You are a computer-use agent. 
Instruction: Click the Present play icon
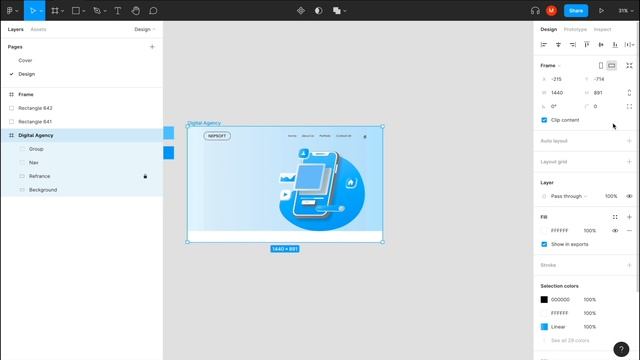click(x=601, y=11)
